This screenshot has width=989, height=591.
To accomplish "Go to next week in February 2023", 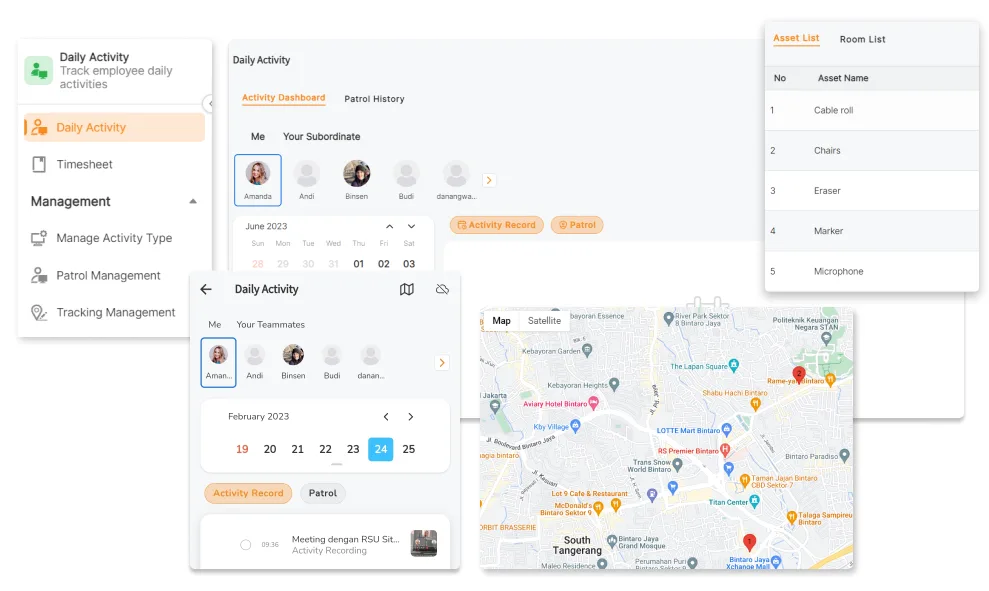I will click(x=410, y=416).
